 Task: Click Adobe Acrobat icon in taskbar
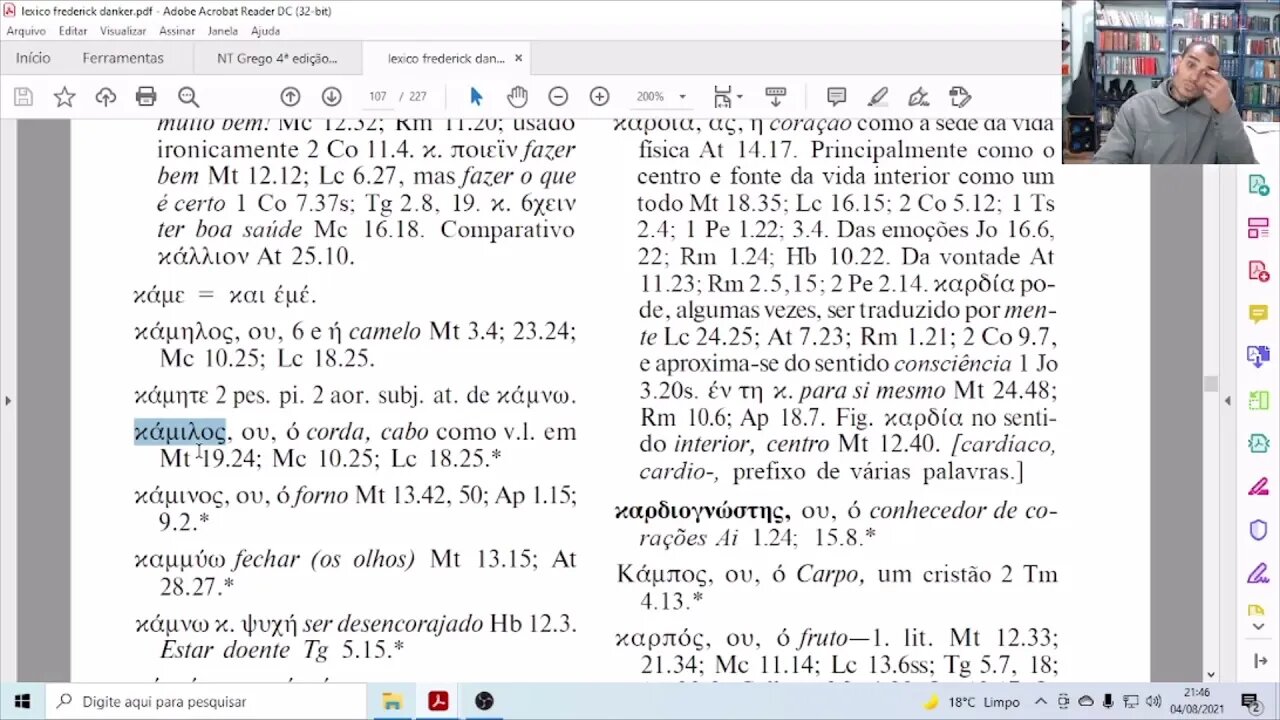point(437,701)
